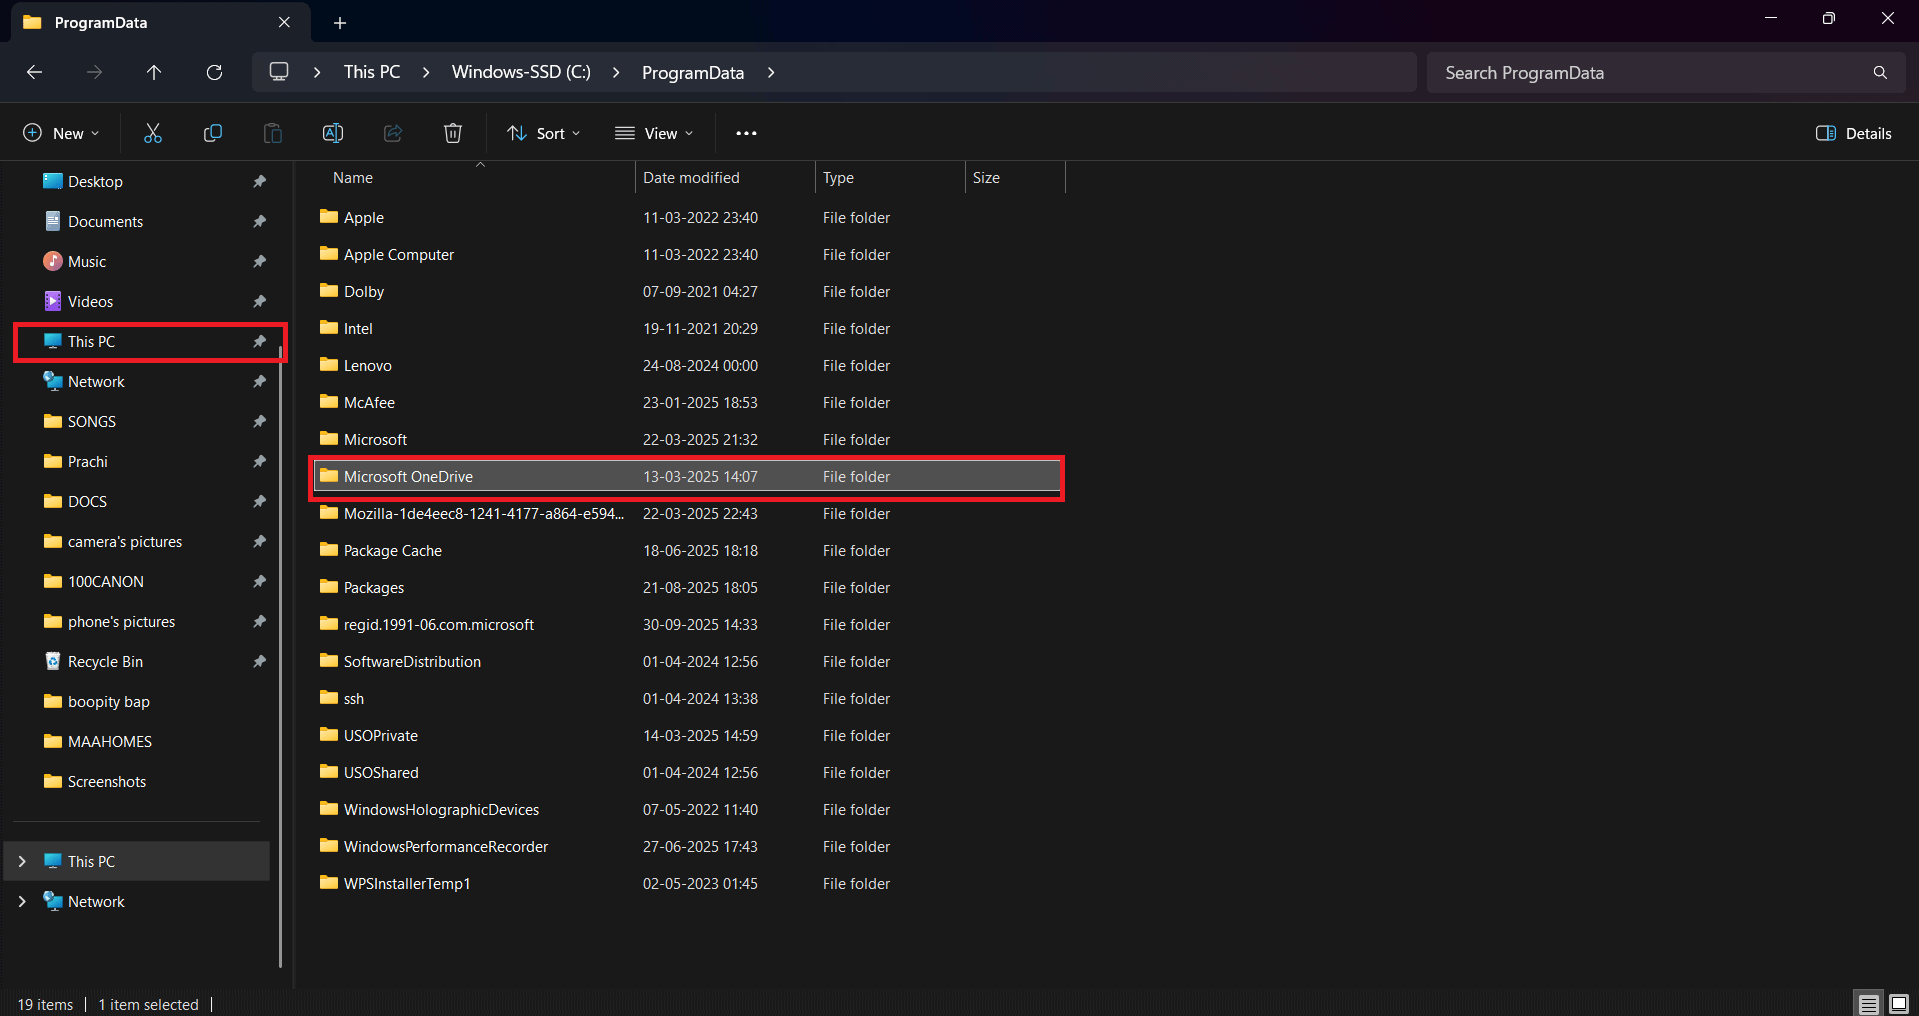
Task: Open the View dropdown menu
Action: [654, 133]
